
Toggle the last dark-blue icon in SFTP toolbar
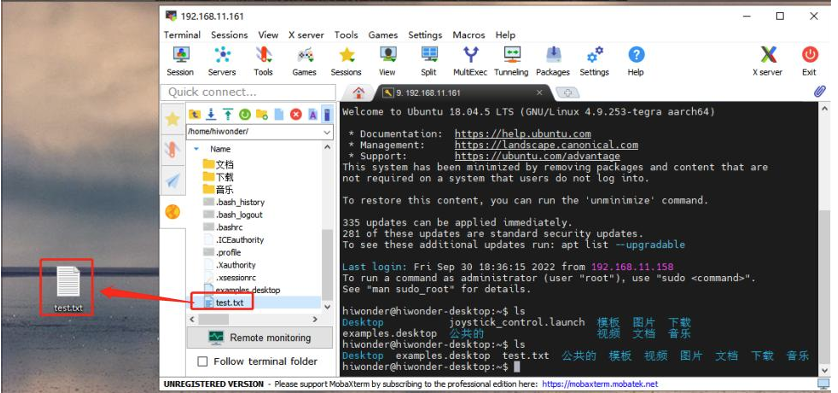coord(328,114)
